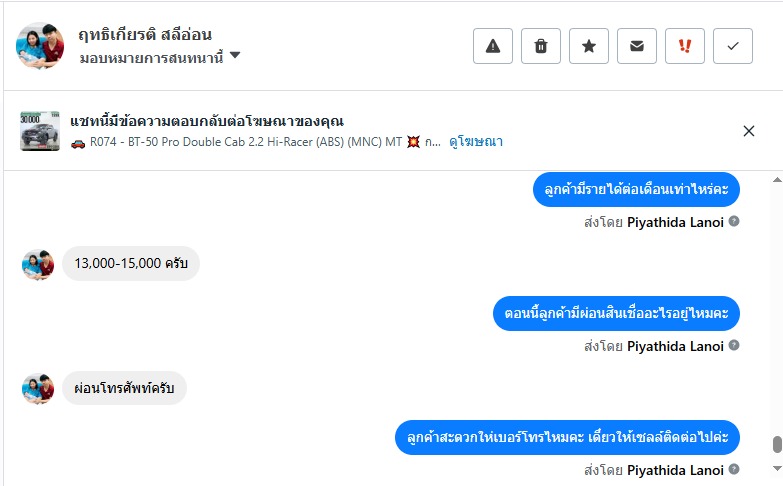Click avatar beside 13,000-15,000 ครับ message
Viewport: 783px width, 486px height.
[38, 264]
